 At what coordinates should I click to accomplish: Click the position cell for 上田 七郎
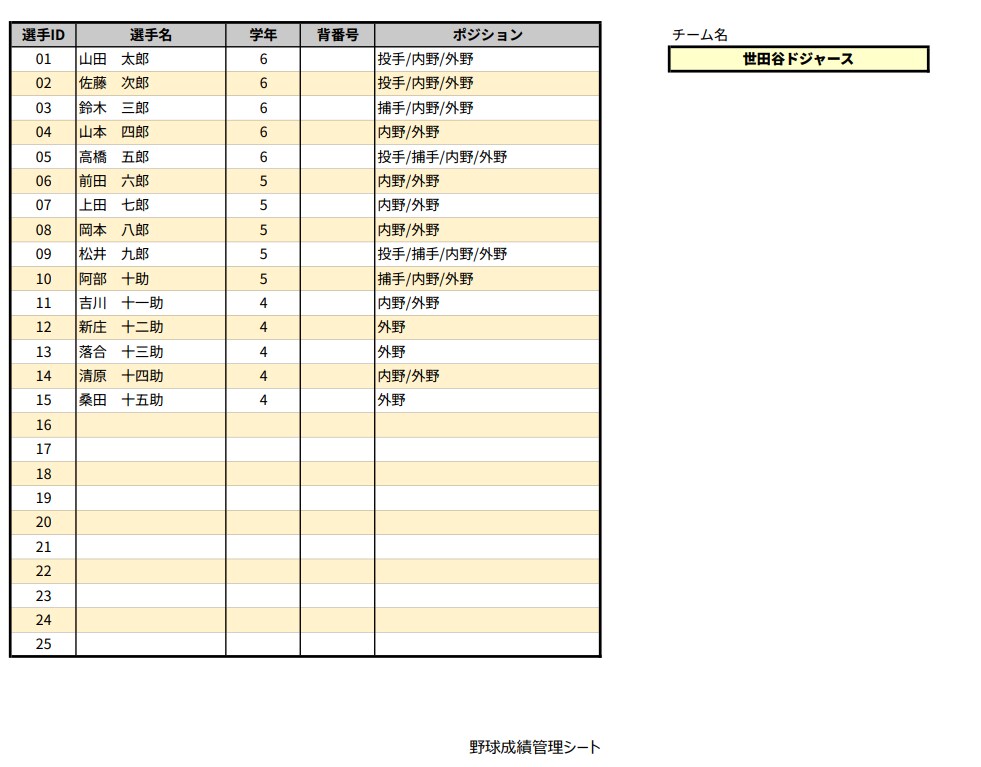[487, 206]
